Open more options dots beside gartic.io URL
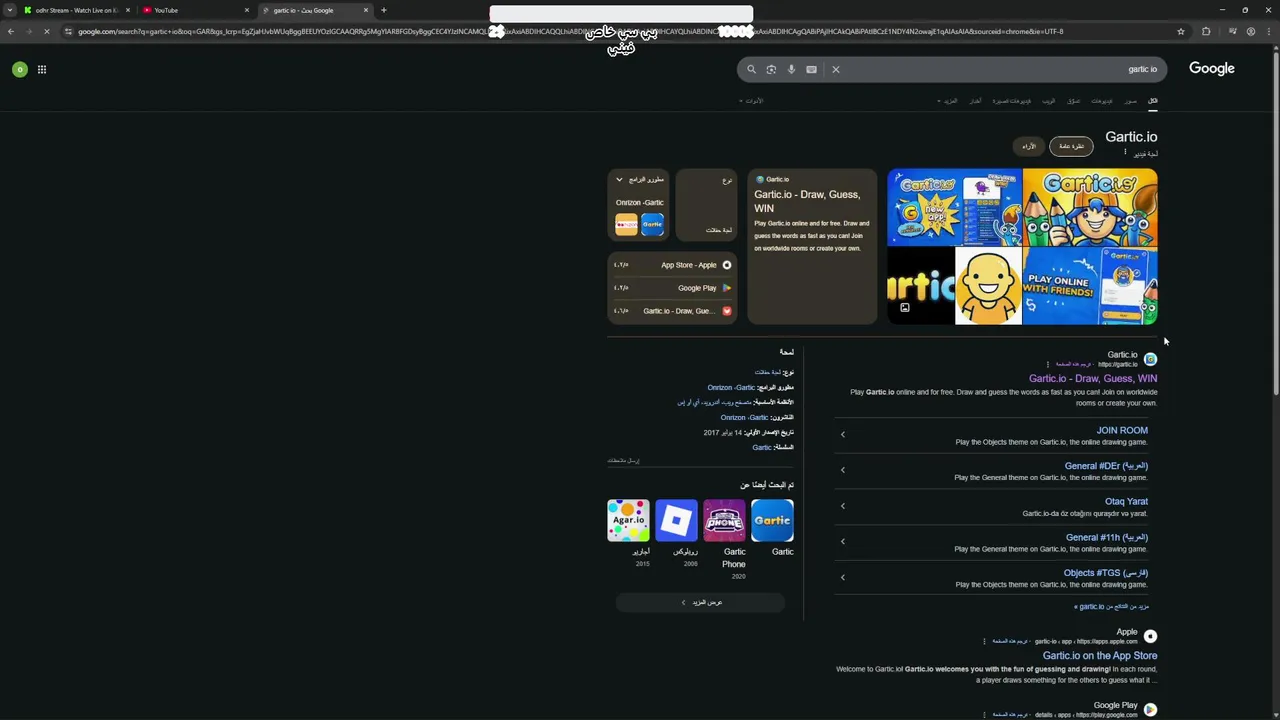Screen dimensions: 1280x720 coord(1048,364)
